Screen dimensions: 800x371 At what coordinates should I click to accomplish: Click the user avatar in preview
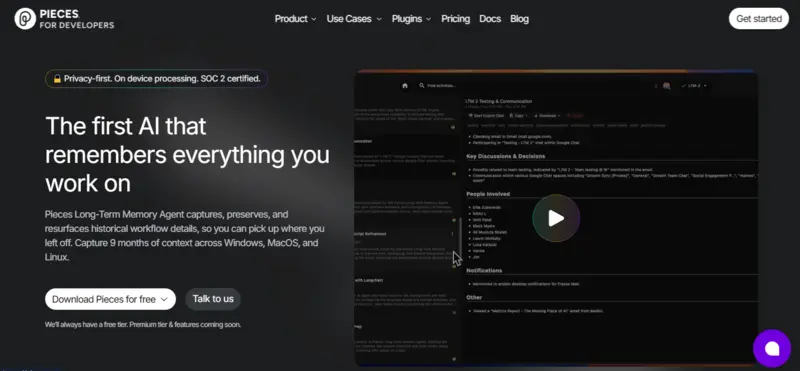pyautogui.click(x=666, y=86)
